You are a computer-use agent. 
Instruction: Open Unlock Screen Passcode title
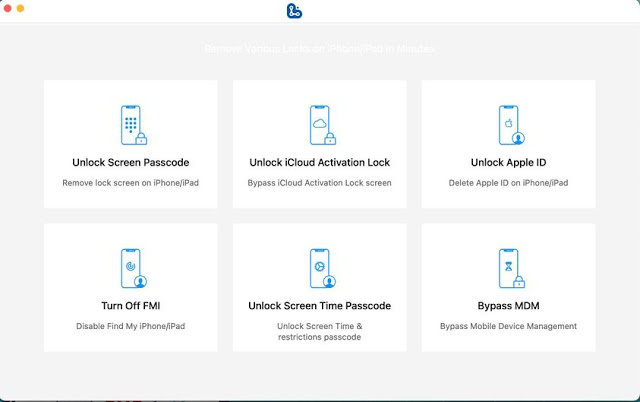[x=131, y=162]
